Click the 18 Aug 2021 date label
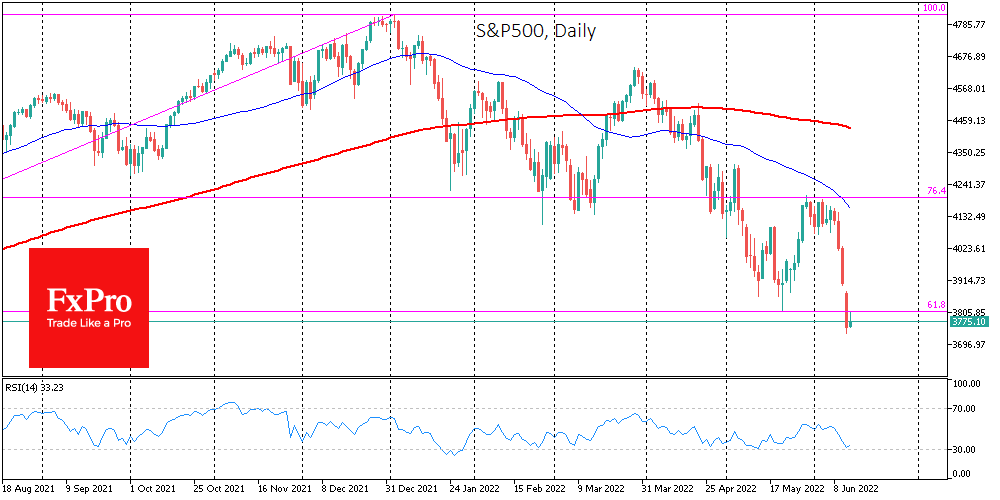The width and height of the screenshot is (1000, 500). [x=27, y=491]
